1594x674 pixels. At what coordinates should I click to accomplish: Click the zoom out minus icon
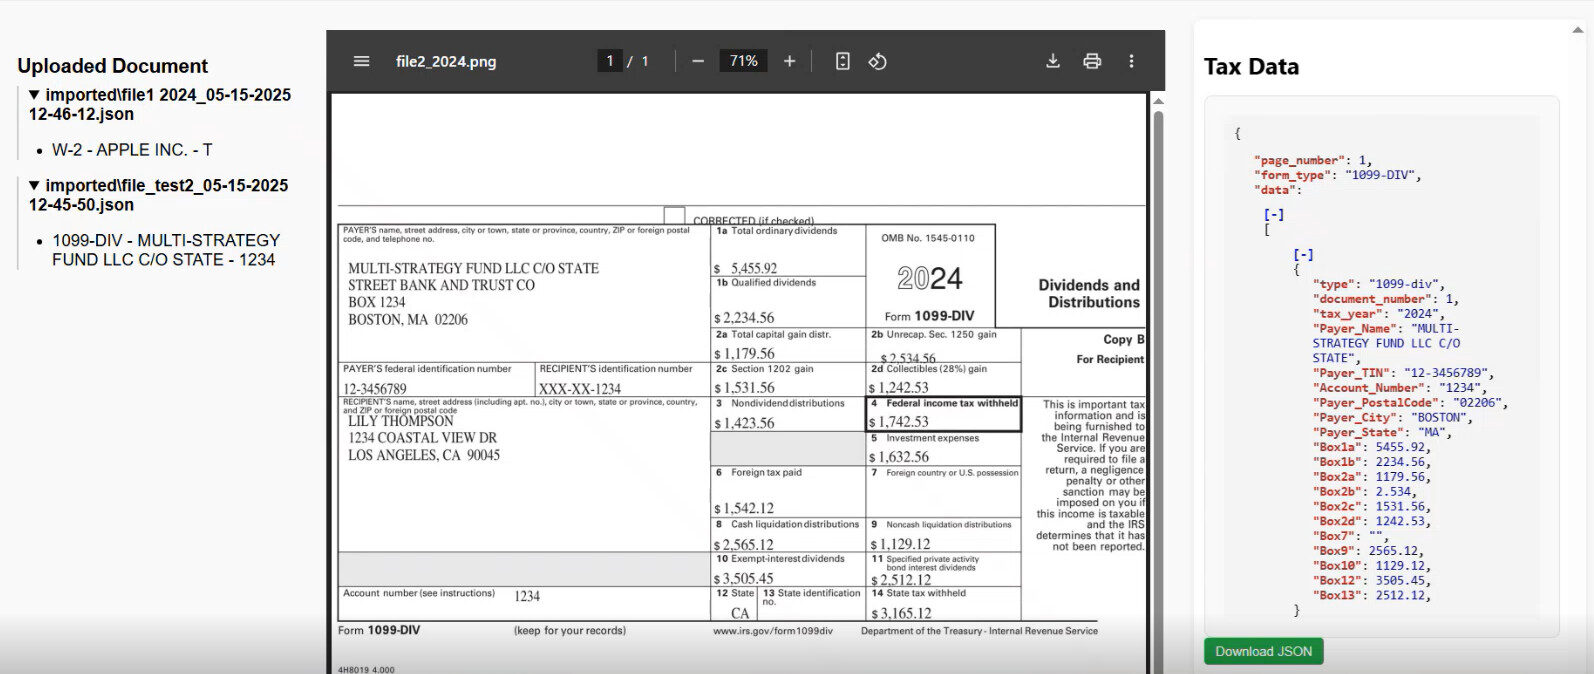pyautogui.click(x=698, y=61)
